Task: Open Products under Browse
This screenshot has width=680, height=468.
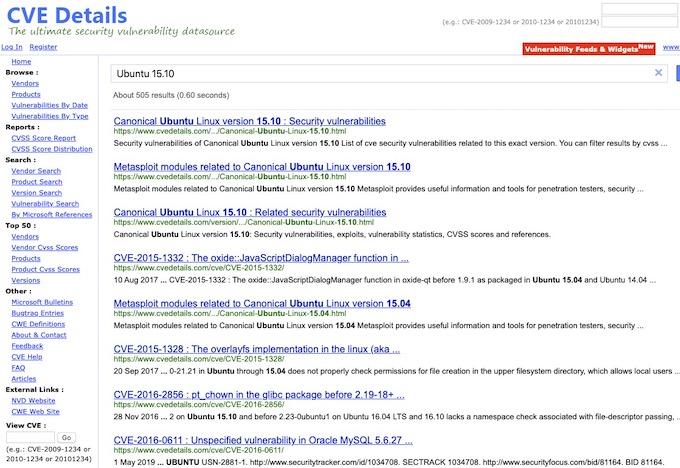Action: coord(26,94)
